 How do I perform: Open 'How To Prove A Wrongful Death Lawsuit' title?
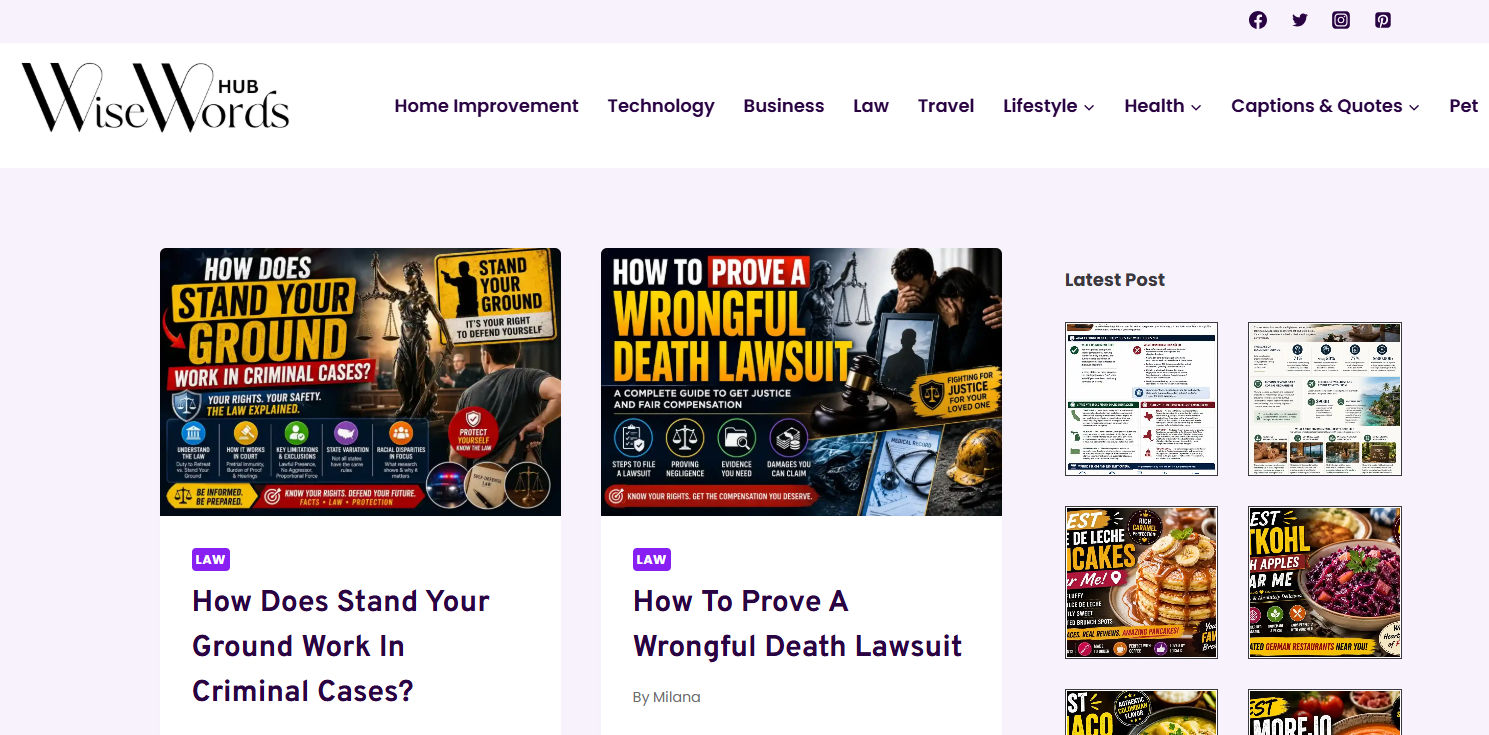797,623
